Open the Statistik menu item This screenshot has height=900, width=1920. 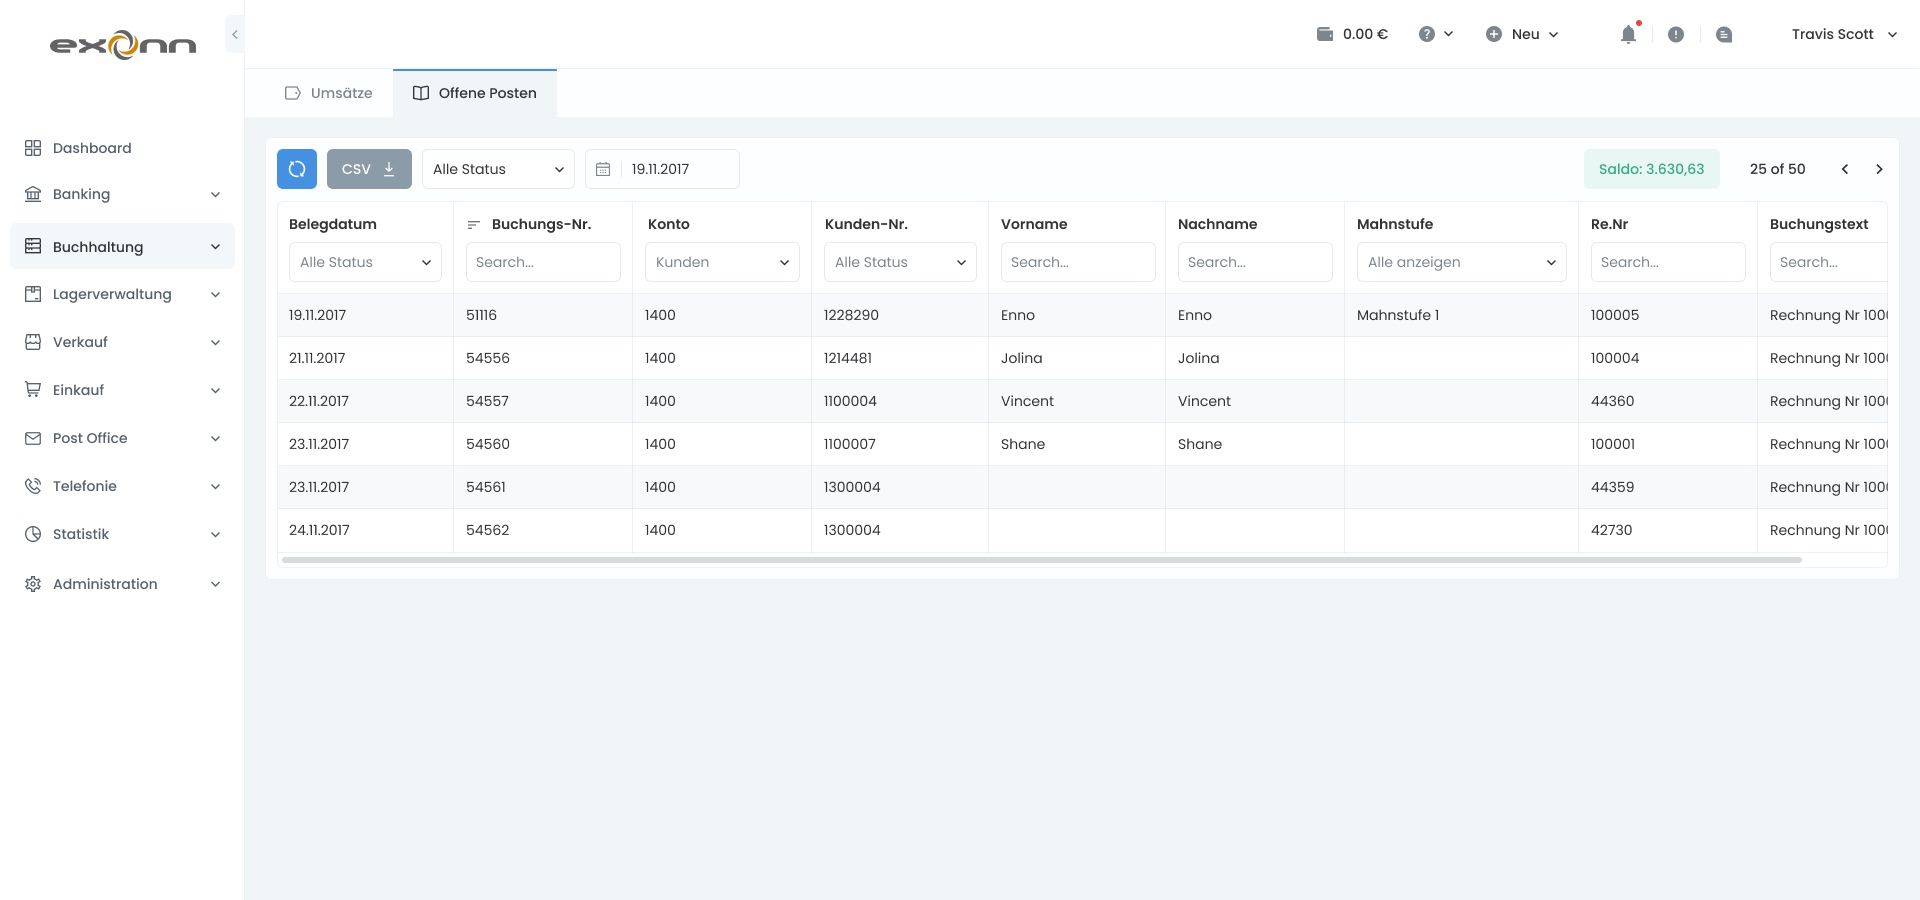tap(122, 534)
